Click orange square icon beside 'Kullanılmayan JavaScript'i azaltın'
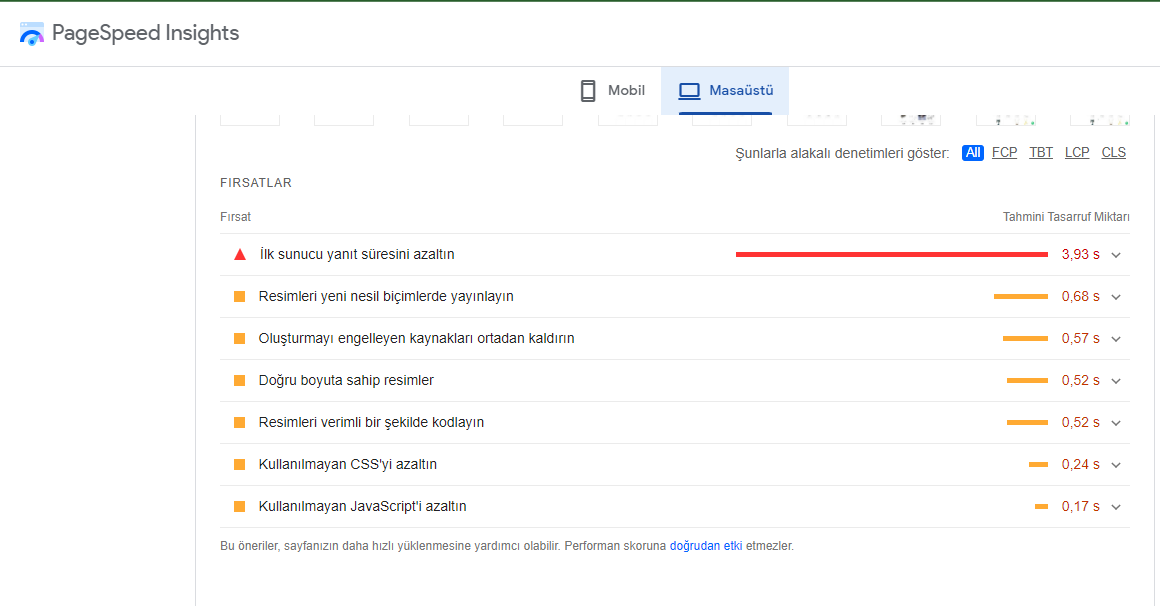 point(240,507)
